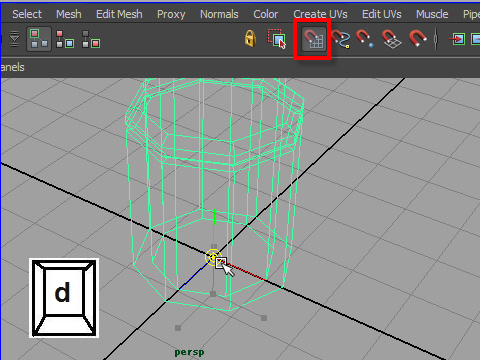The width and height of the screenshot is (480, 360).
Task: Open the Normals menu
Action: point(219,14)
